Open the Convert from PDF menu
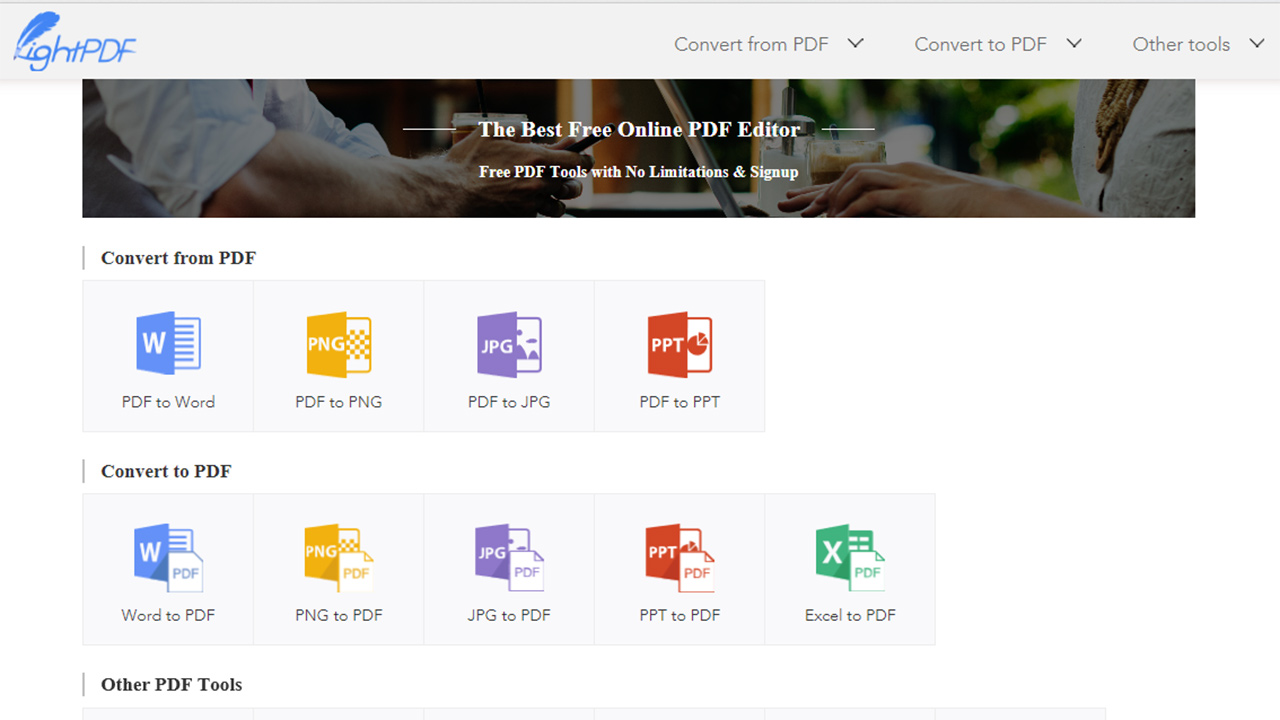The width and height of the screenshot is (1280, 720). click(751, 44)
